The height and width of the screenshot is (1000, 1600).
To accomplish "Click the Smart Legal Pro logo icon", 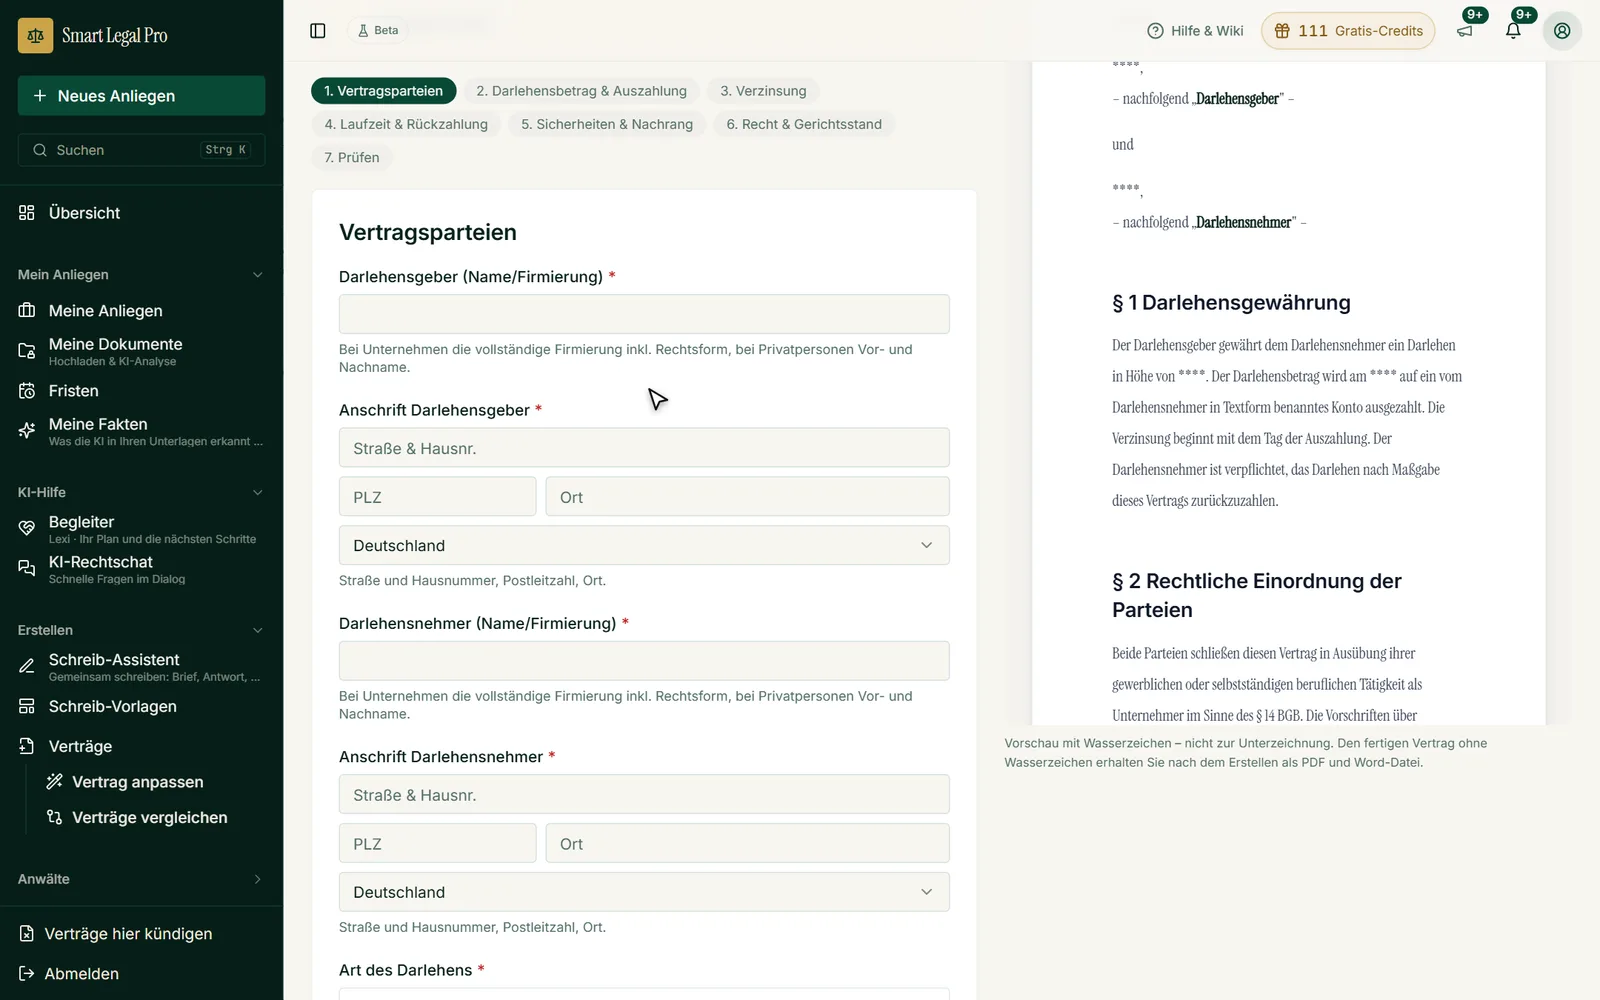I will click(x=36, y=36).
